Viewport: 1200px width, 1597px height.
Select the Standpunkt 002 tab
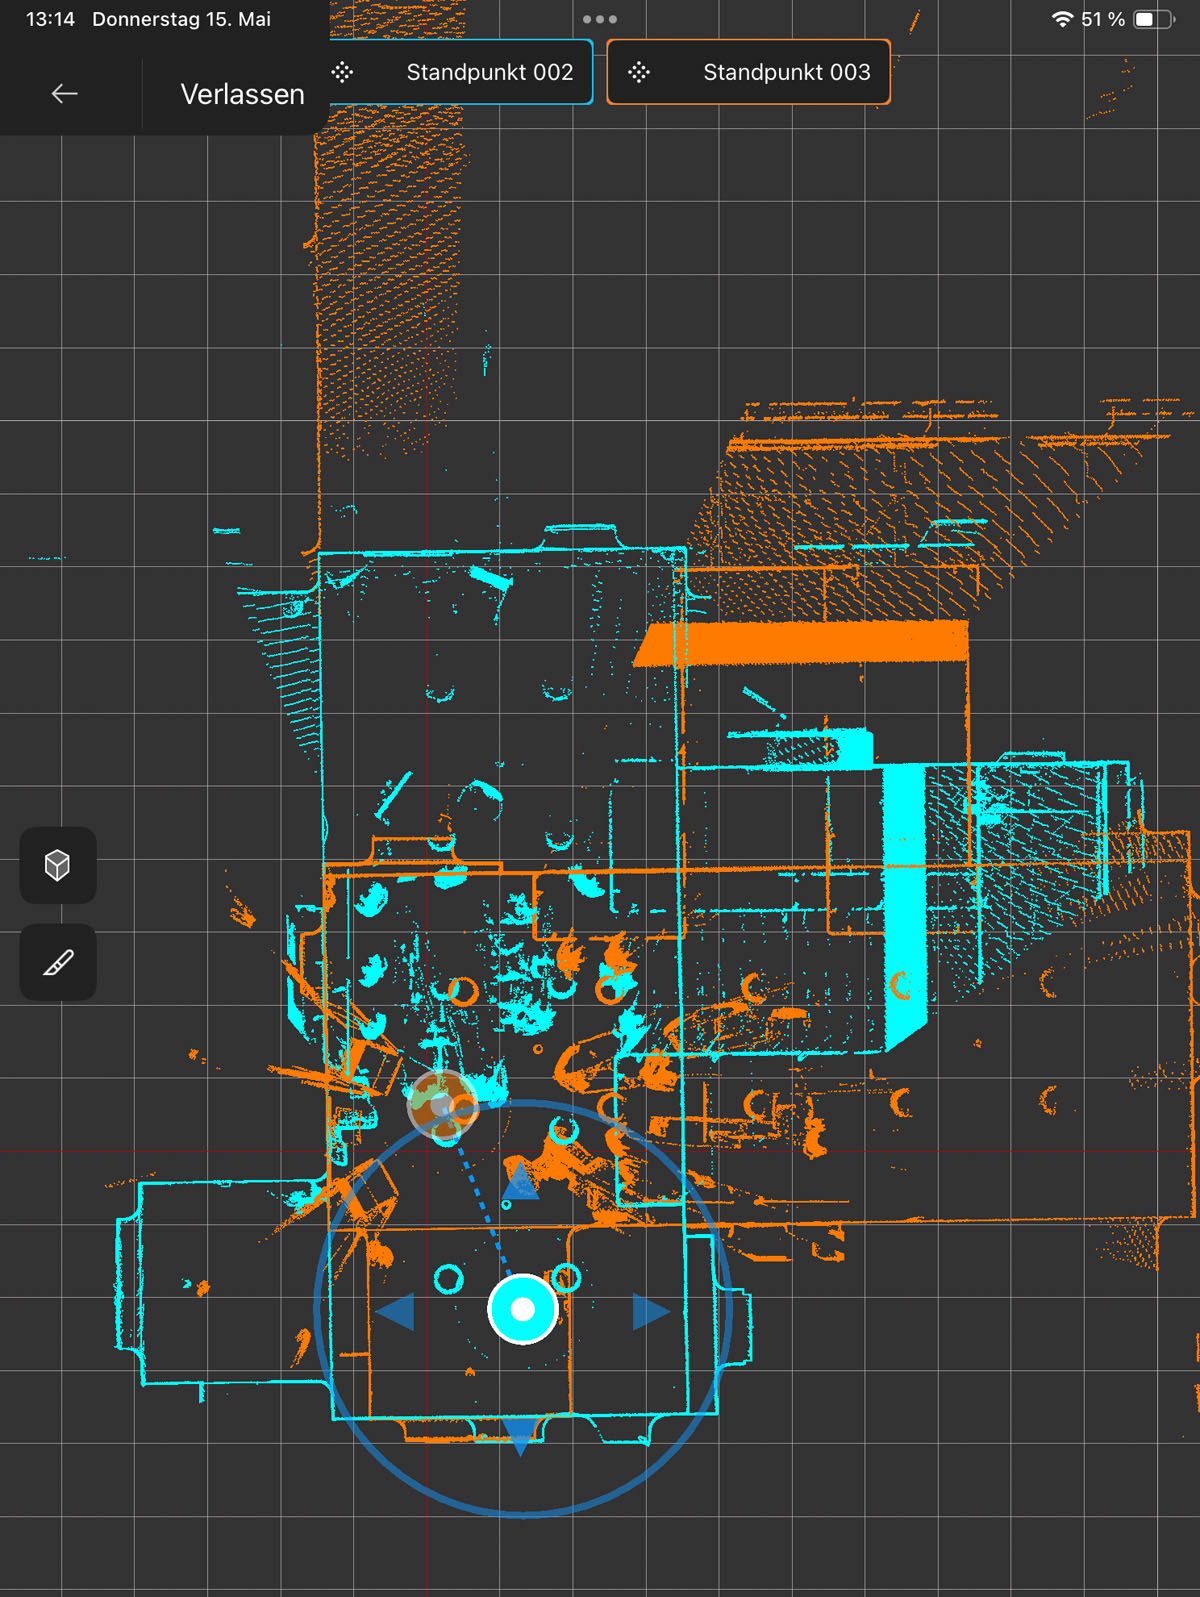coord(462,72)
